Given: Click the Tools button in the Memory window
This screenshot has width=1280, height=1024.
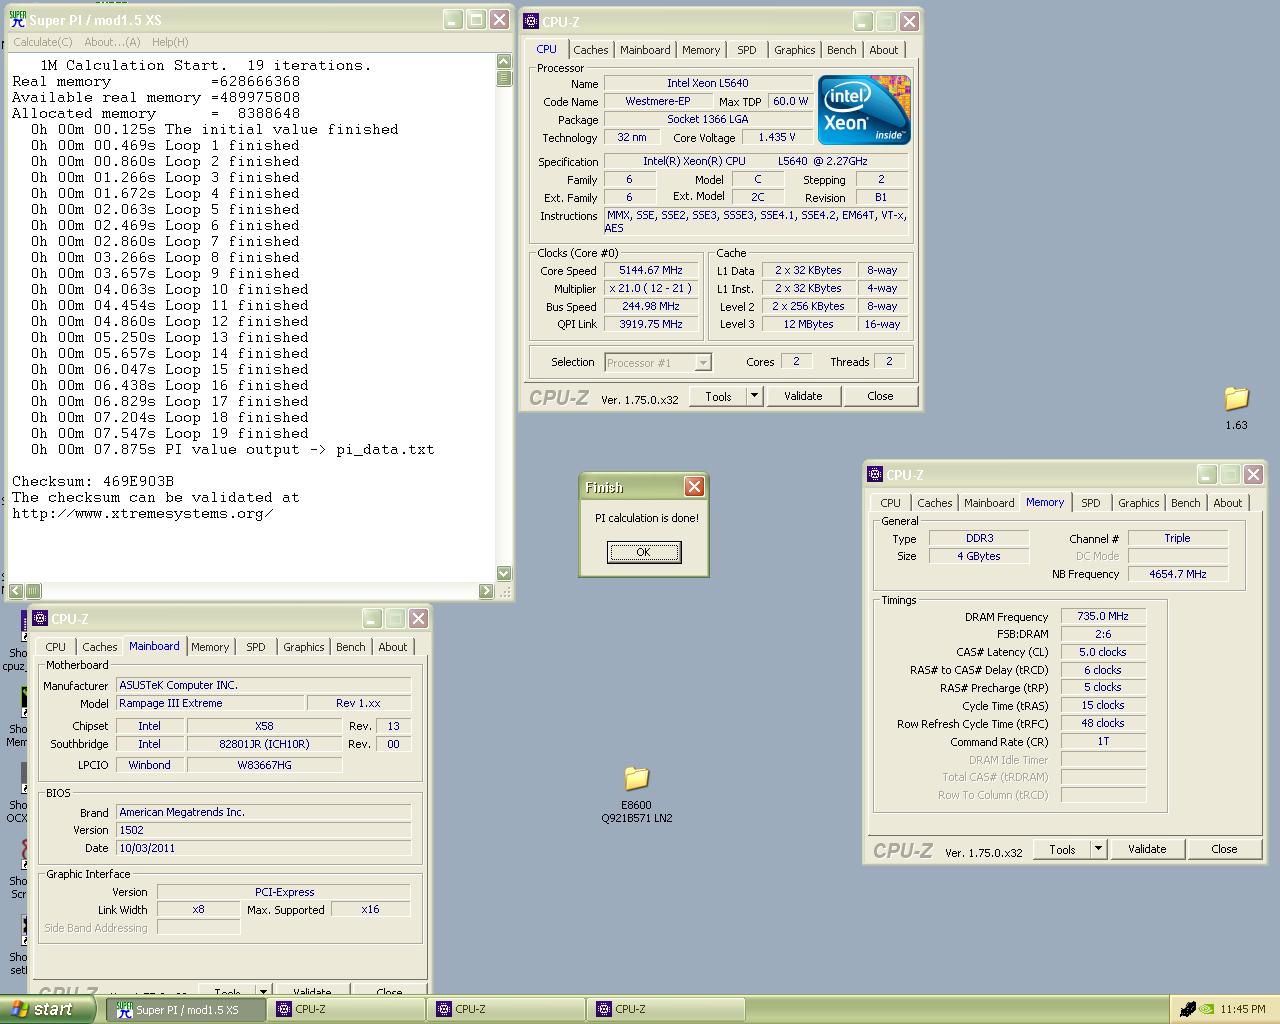Looking at the screenshot, I should [x=1062, y=849].
